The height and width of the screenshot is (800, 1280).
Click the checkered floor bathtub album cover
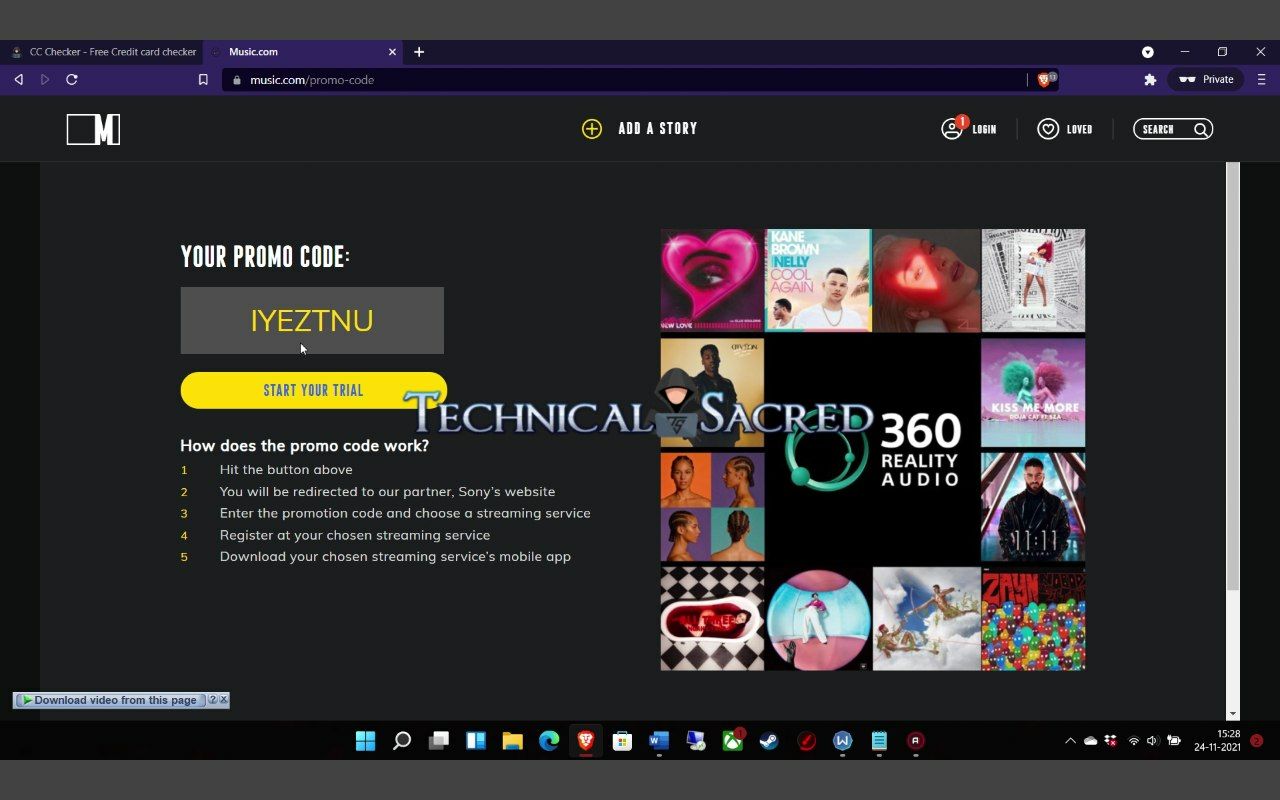712,618
